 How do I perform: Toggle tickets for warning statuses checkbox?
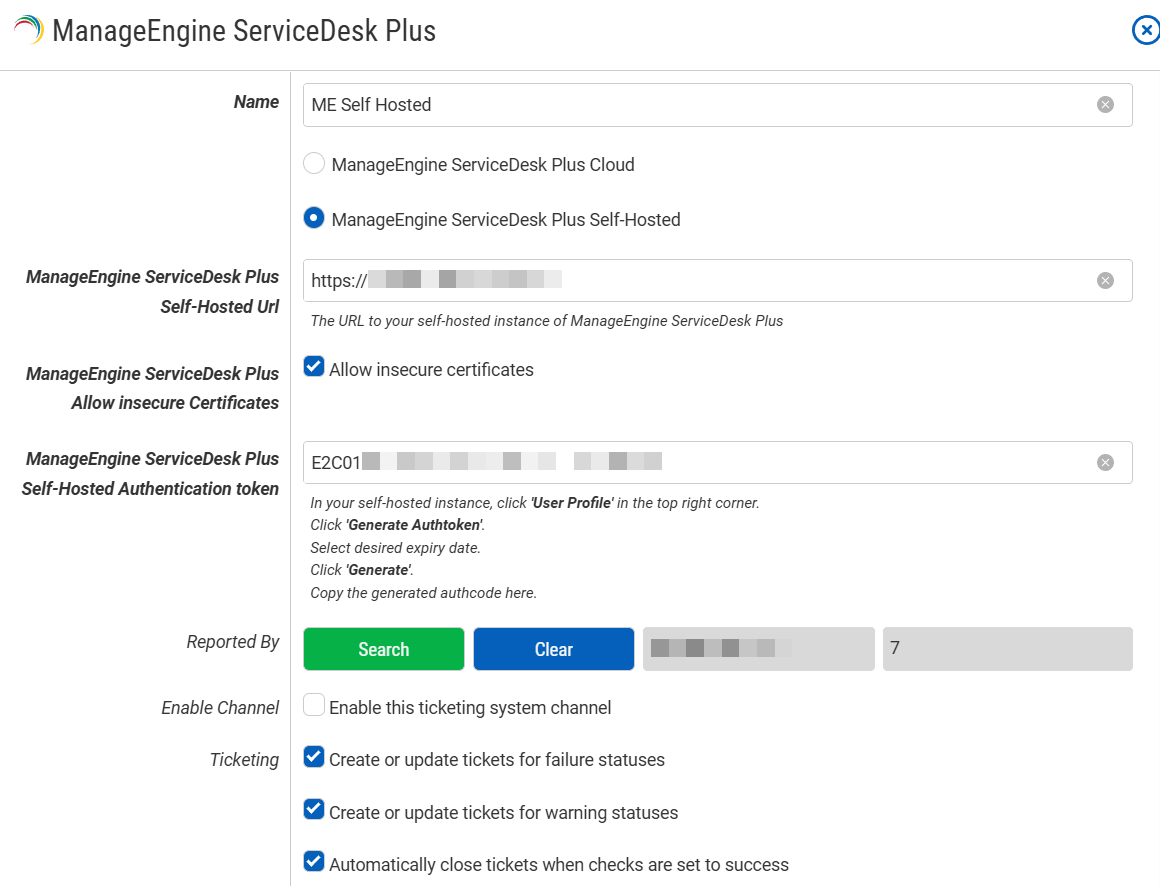click(x=314, y=810)
